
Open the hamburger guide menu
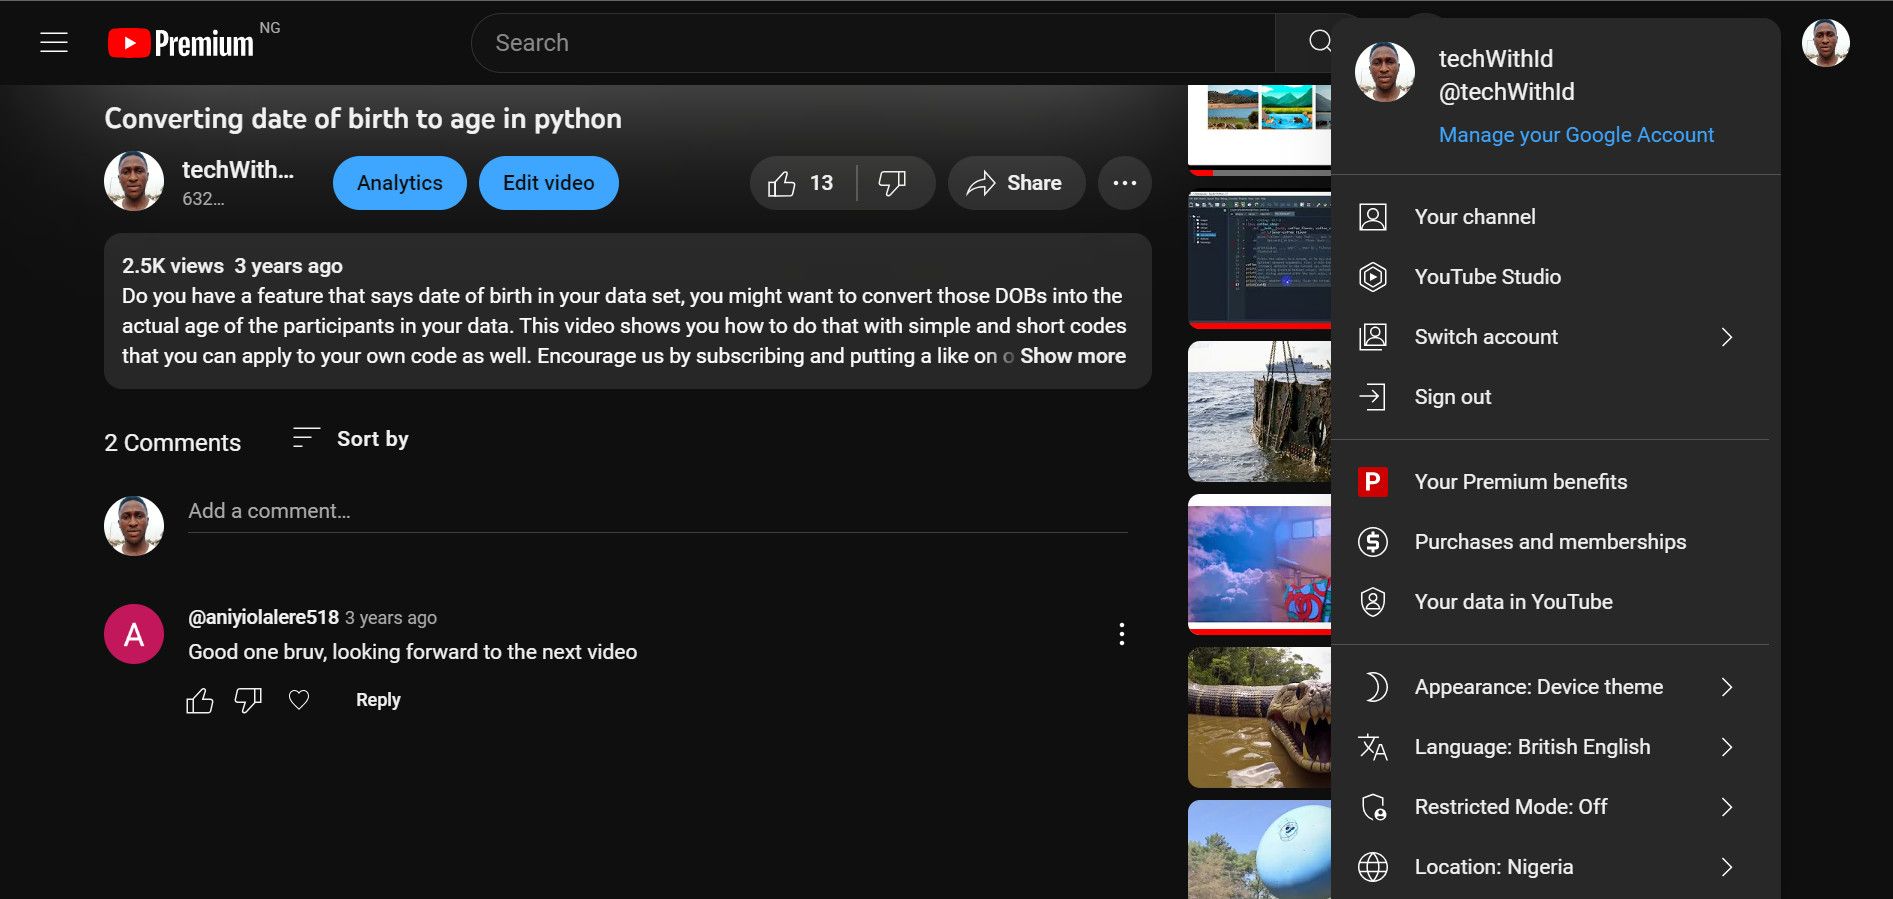54,43
